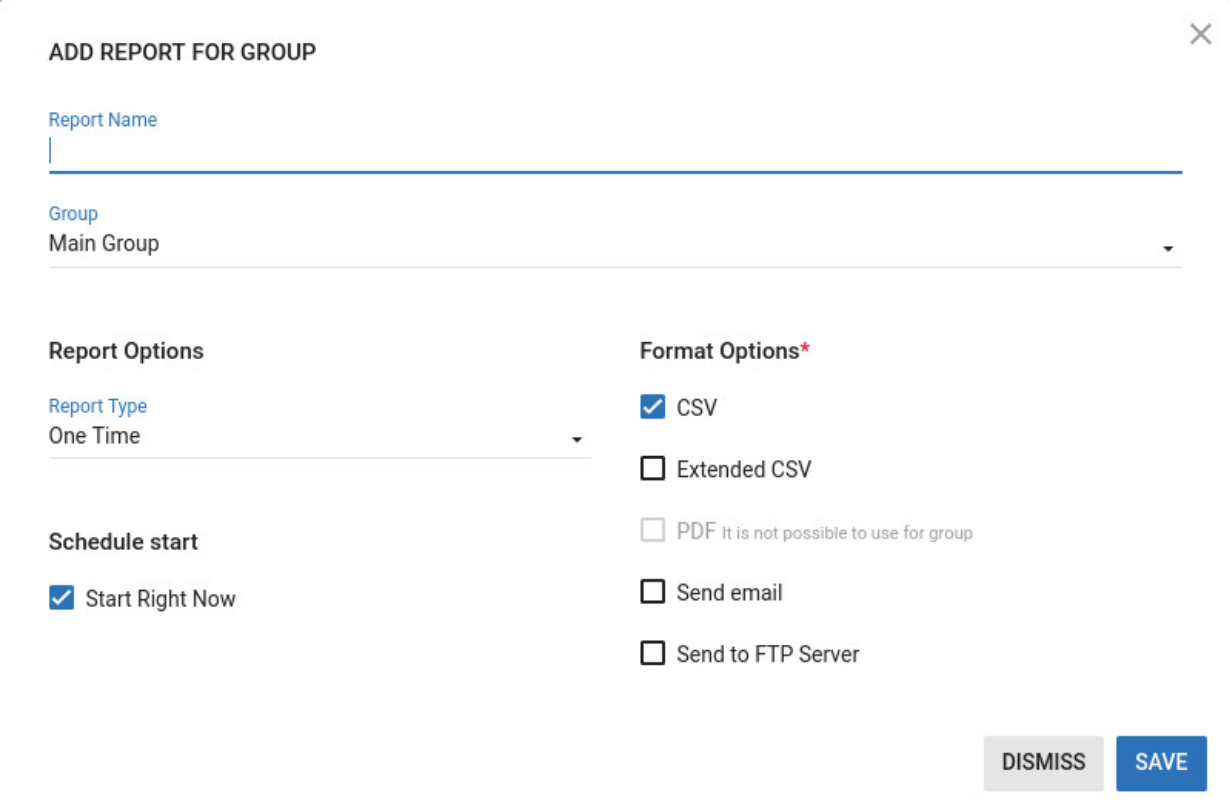Enable Send to FTP Server
Viewport: 1230px width, 812px height.
click(x=652, y=653)
